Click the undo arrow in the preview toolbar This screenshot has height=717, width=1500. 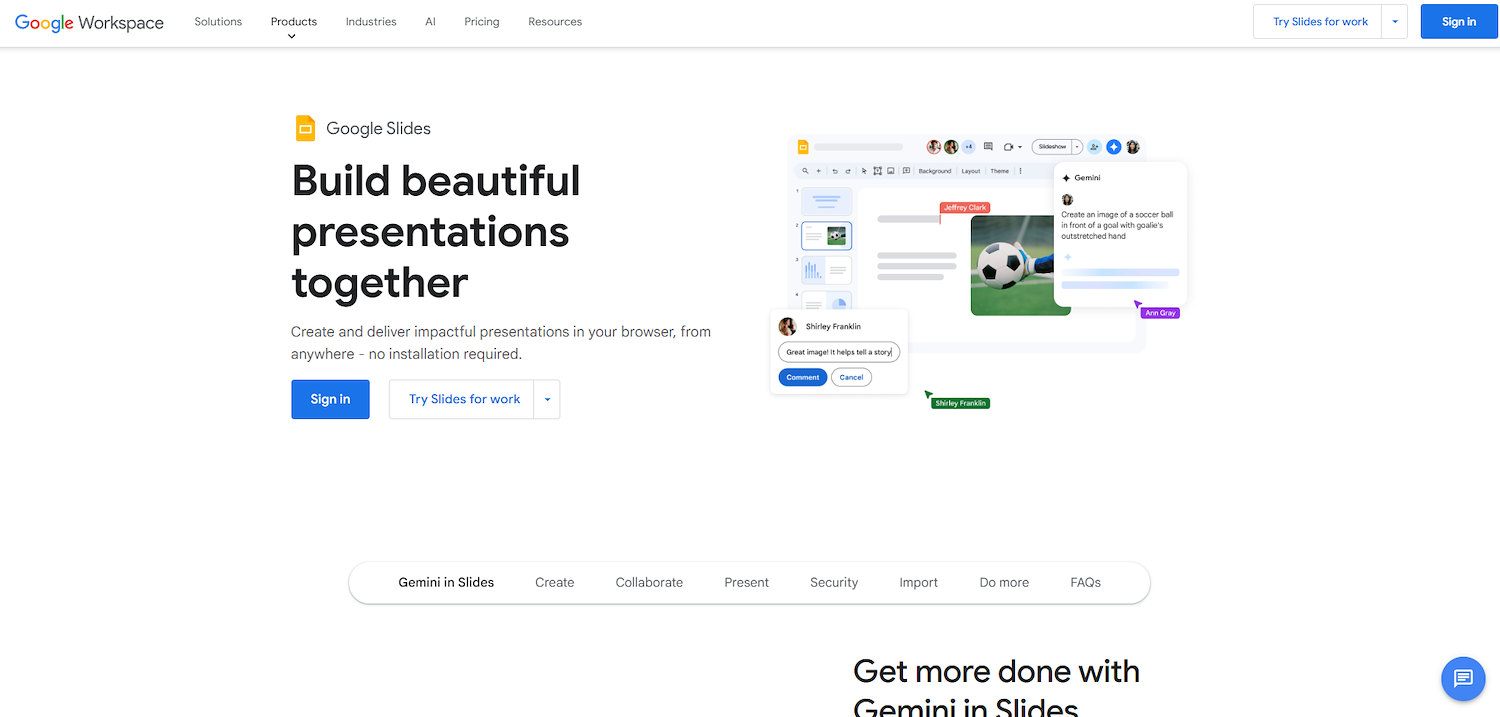click(x=835, y=171)
